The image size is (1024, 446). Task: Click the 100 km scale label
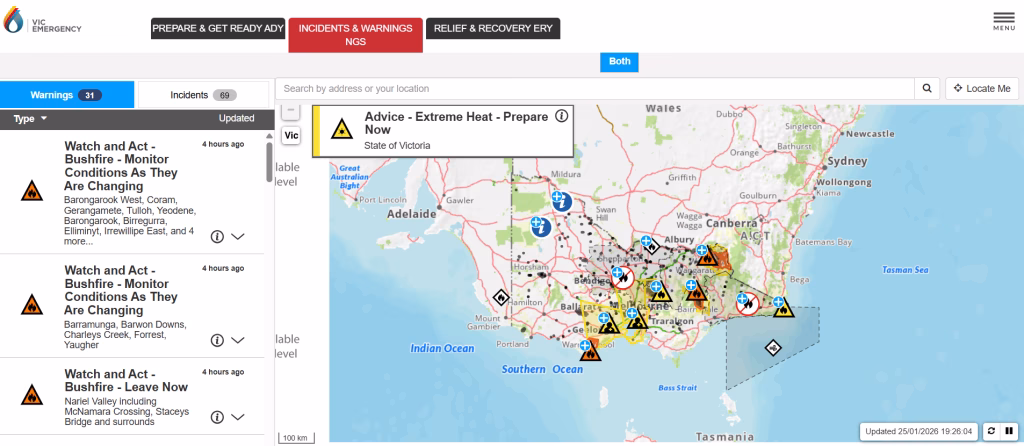[296, 438]
